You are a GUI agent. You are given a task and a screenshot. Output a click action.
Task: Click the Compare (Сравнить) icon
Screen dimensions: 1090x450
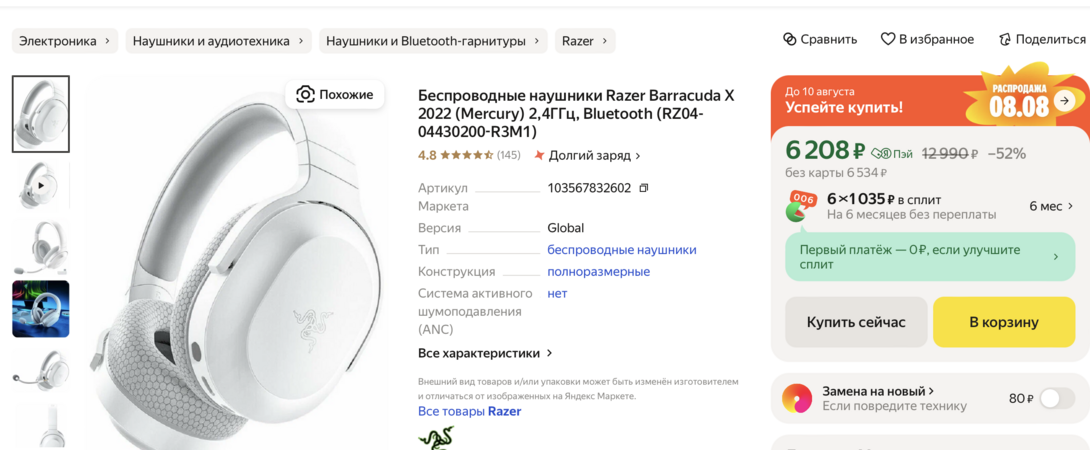coord(789,40)
